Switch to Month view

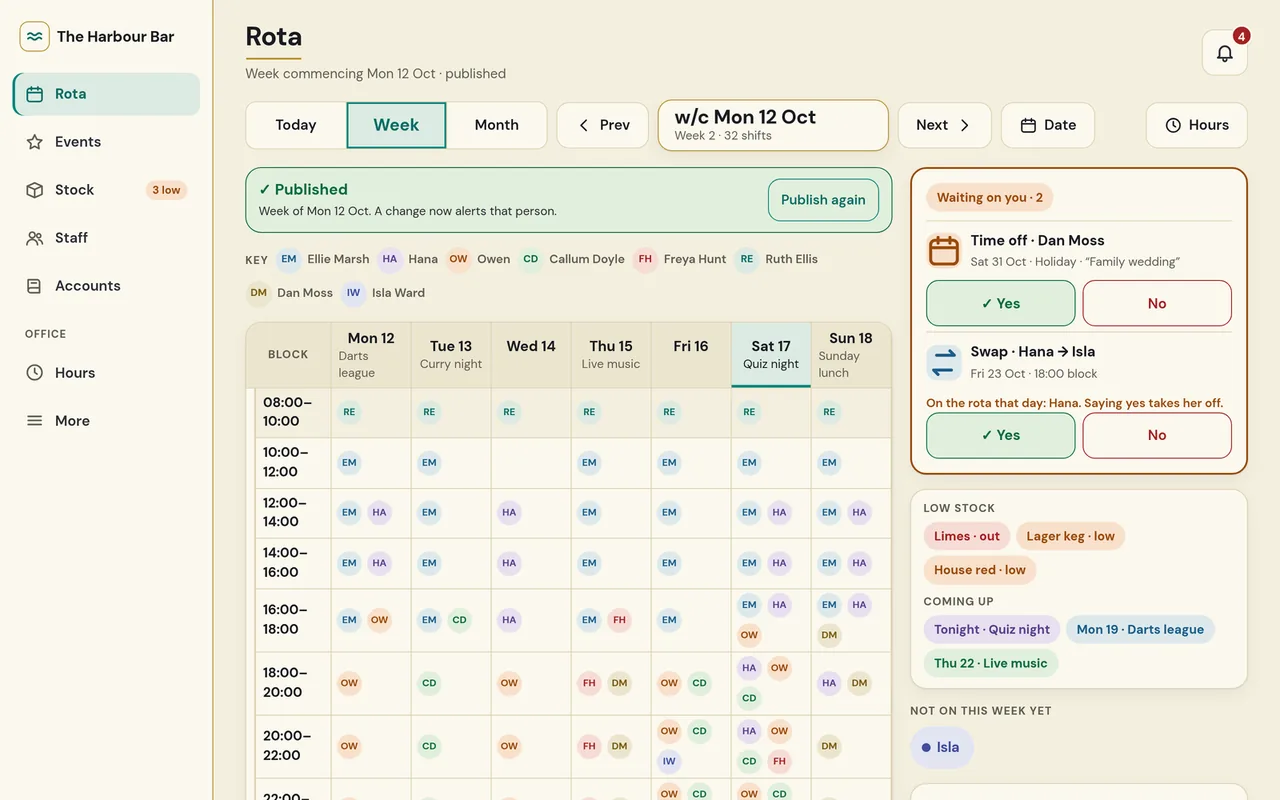[x=497, y=125]
